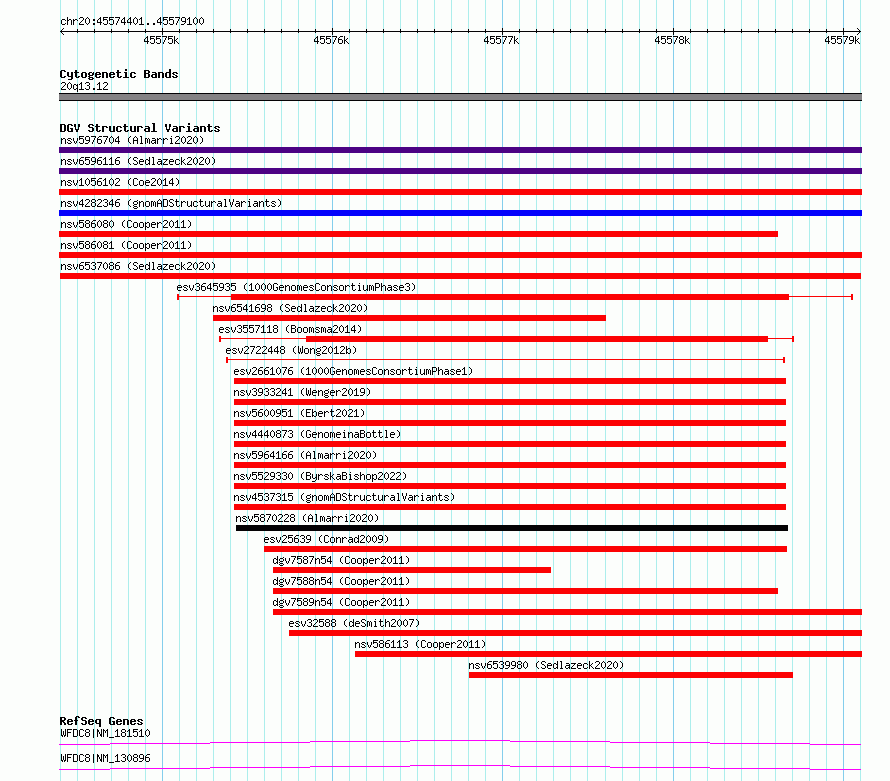
Task: Click the blue nsv4282346 gnomAD variant bar
Action: (x=460, y=213)
